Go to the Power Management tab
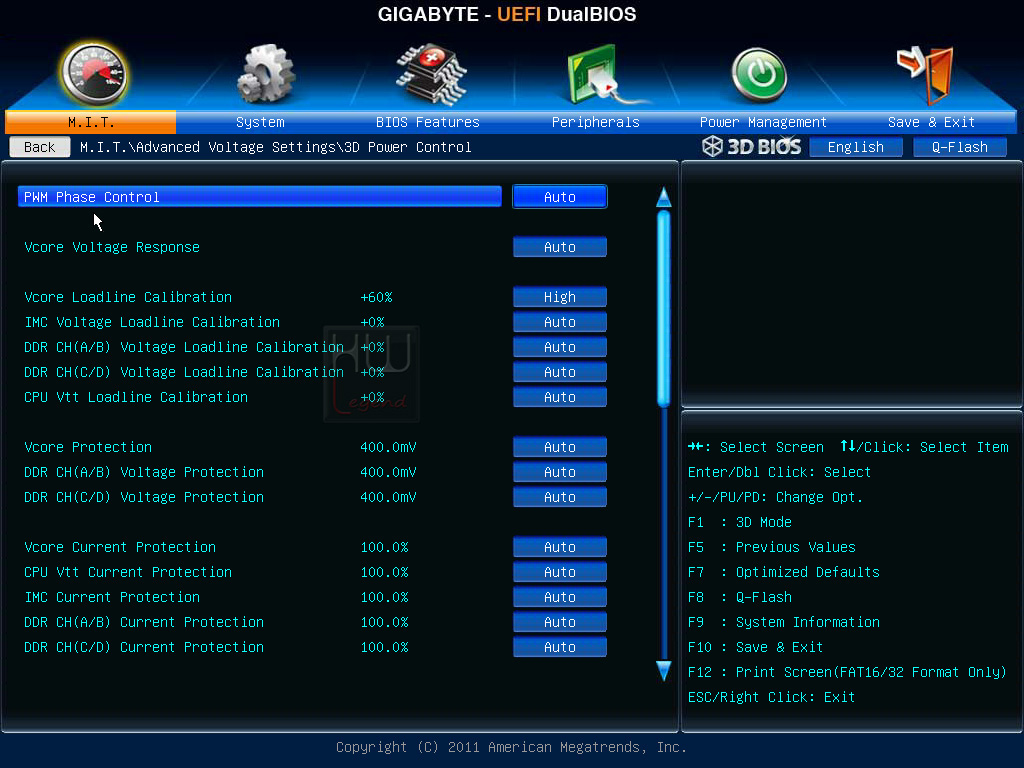 point(763,122)
